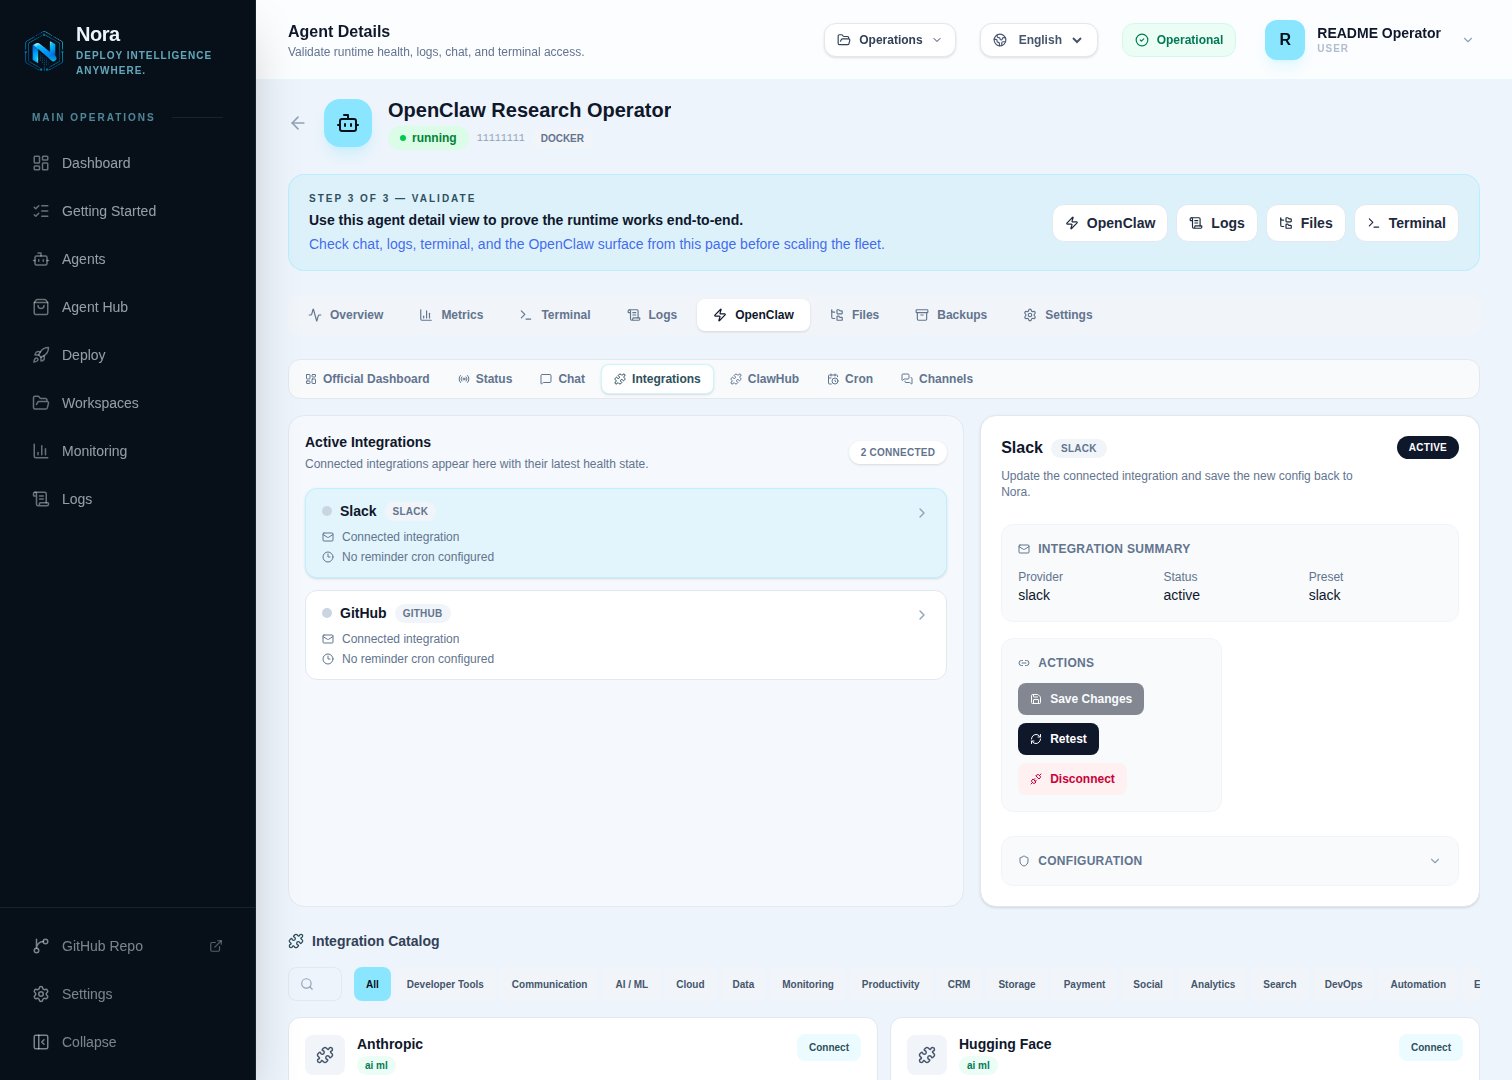Click the 2 CONNECTED badge

click(898, 452)
